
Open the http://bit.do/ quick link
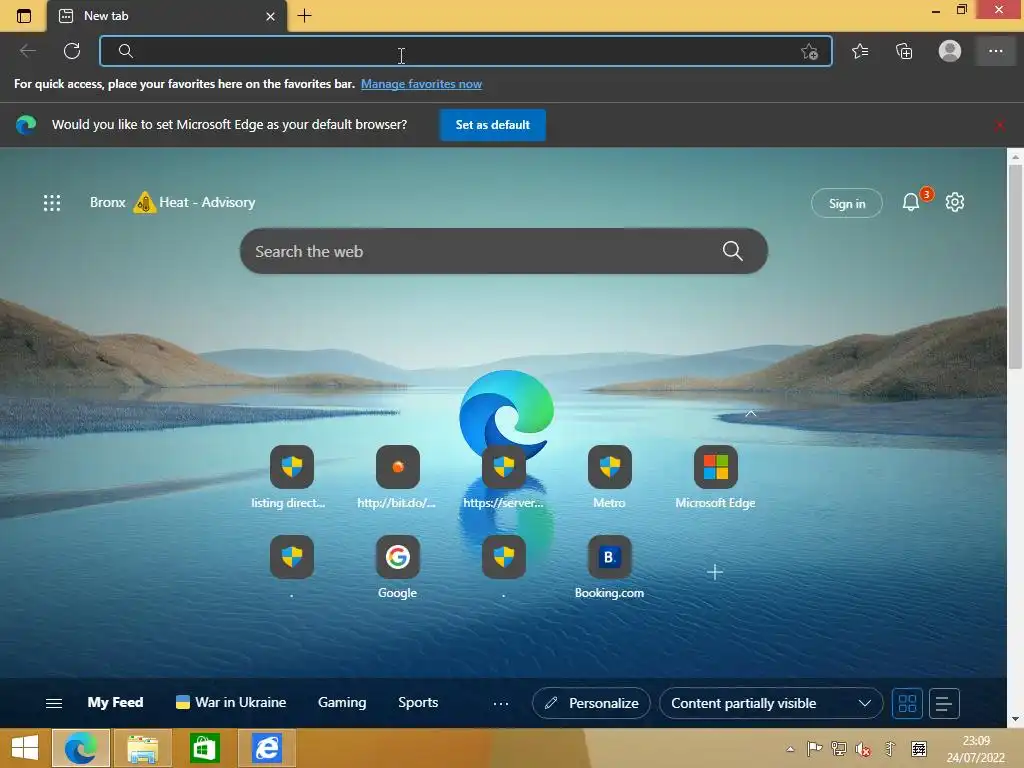pos(397,477)
